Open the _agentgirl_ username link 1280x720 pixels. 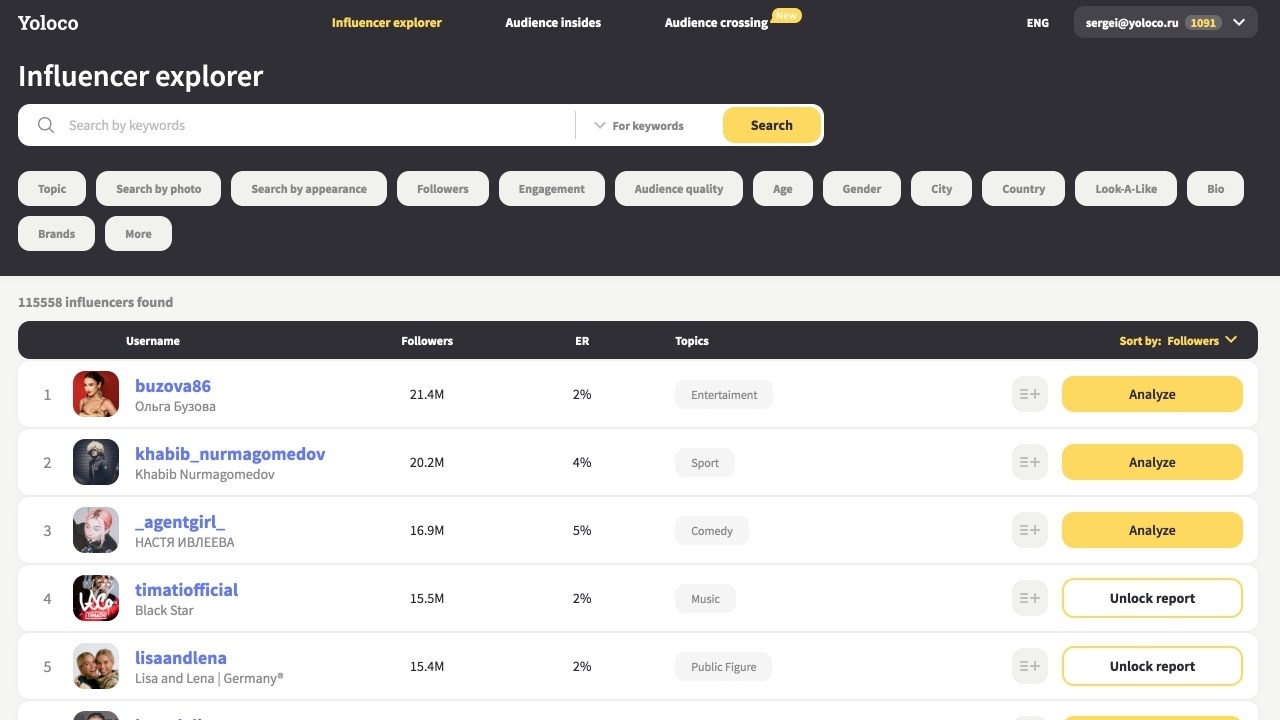[180, 522]
